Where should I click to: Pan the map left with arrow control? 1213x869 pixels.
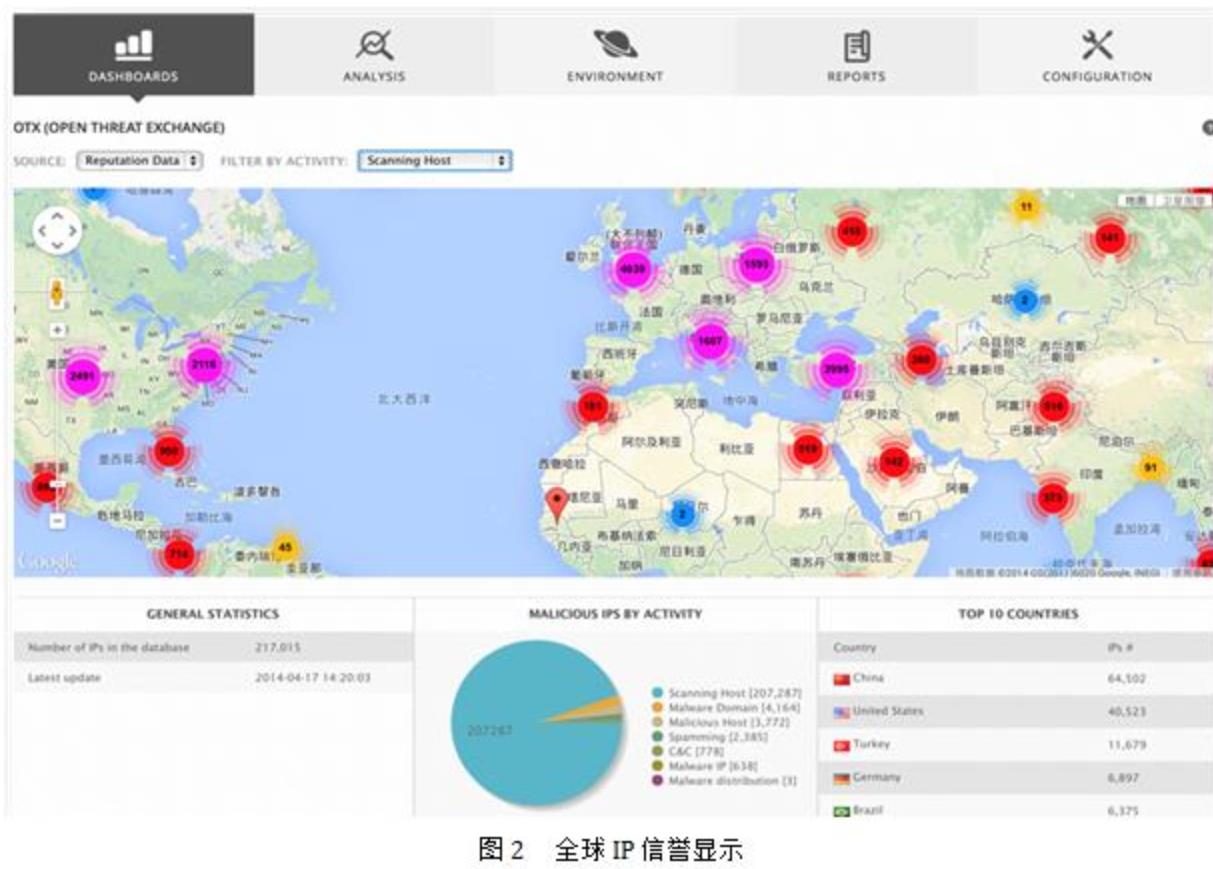[x=42, y=231]
